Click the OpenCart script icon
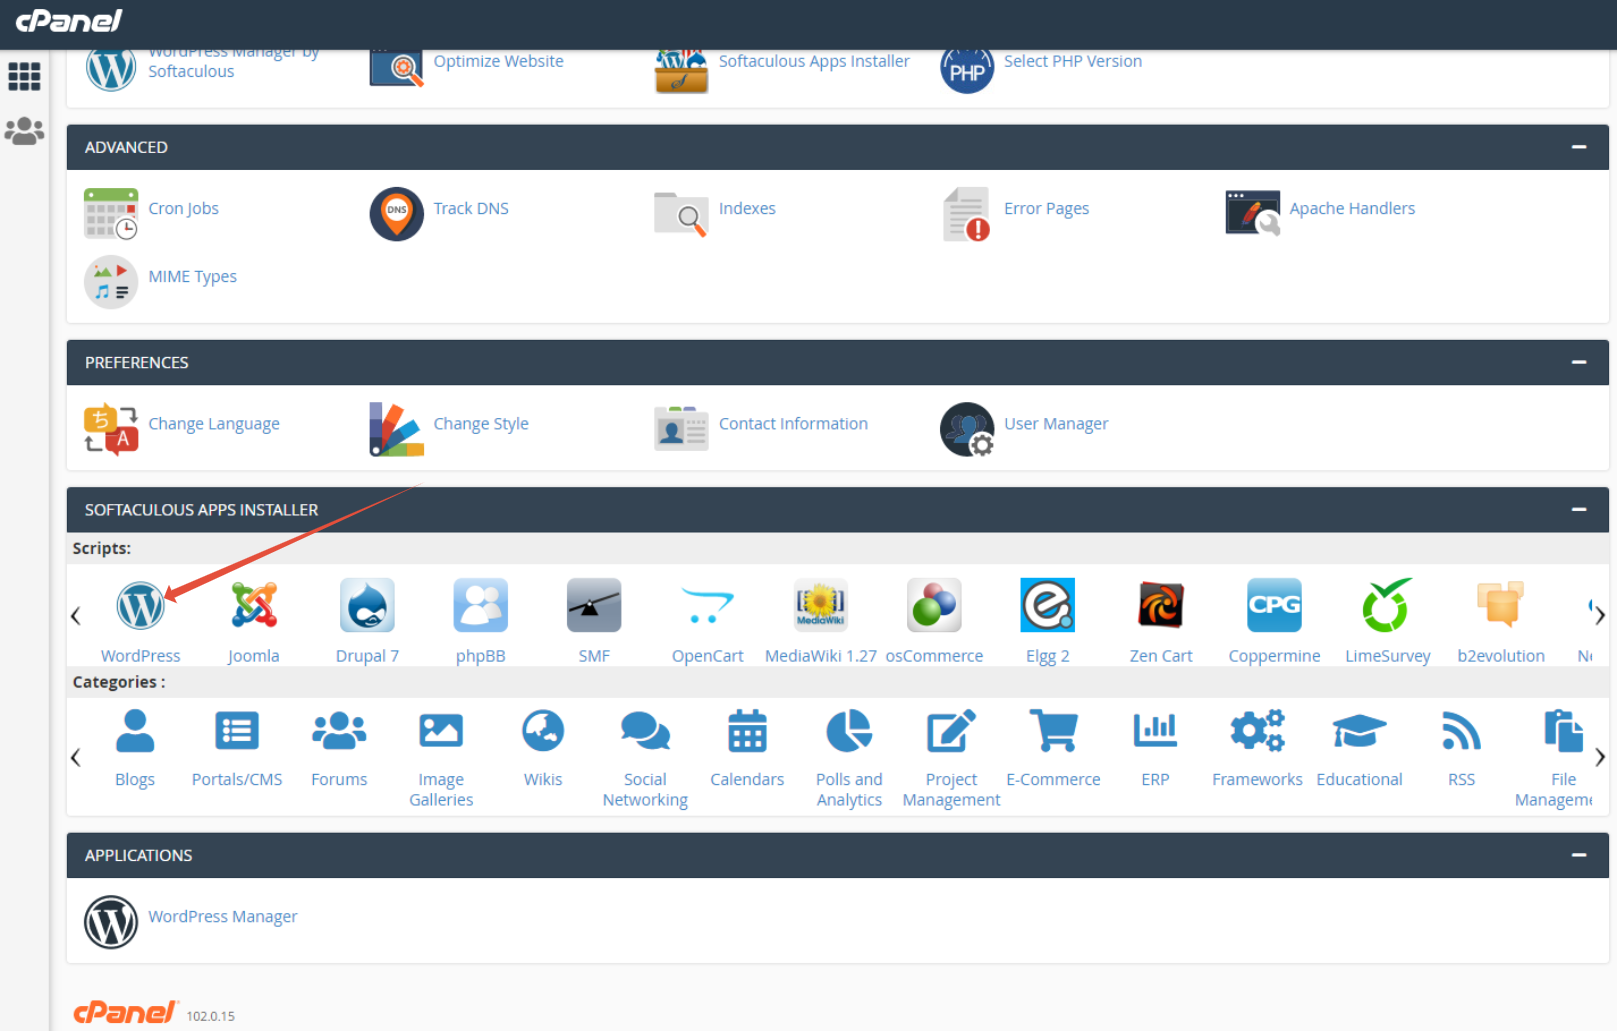The image size is (1617, 1031). click(707, 605)
